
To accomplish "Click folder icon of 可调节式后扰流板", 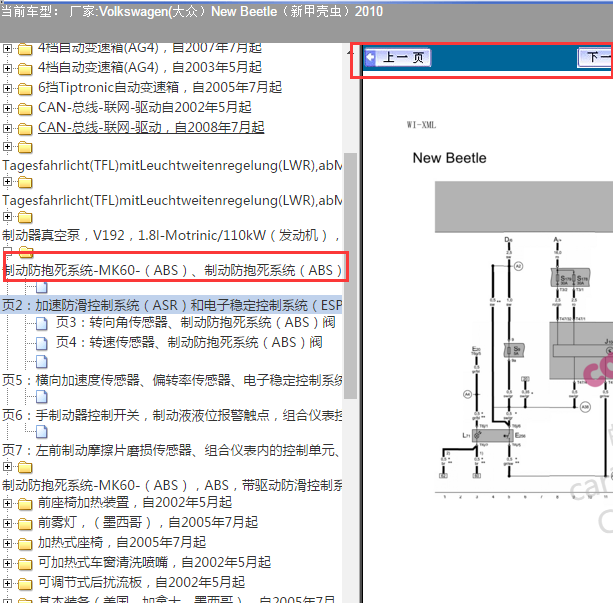I will (x=25, y=583).
